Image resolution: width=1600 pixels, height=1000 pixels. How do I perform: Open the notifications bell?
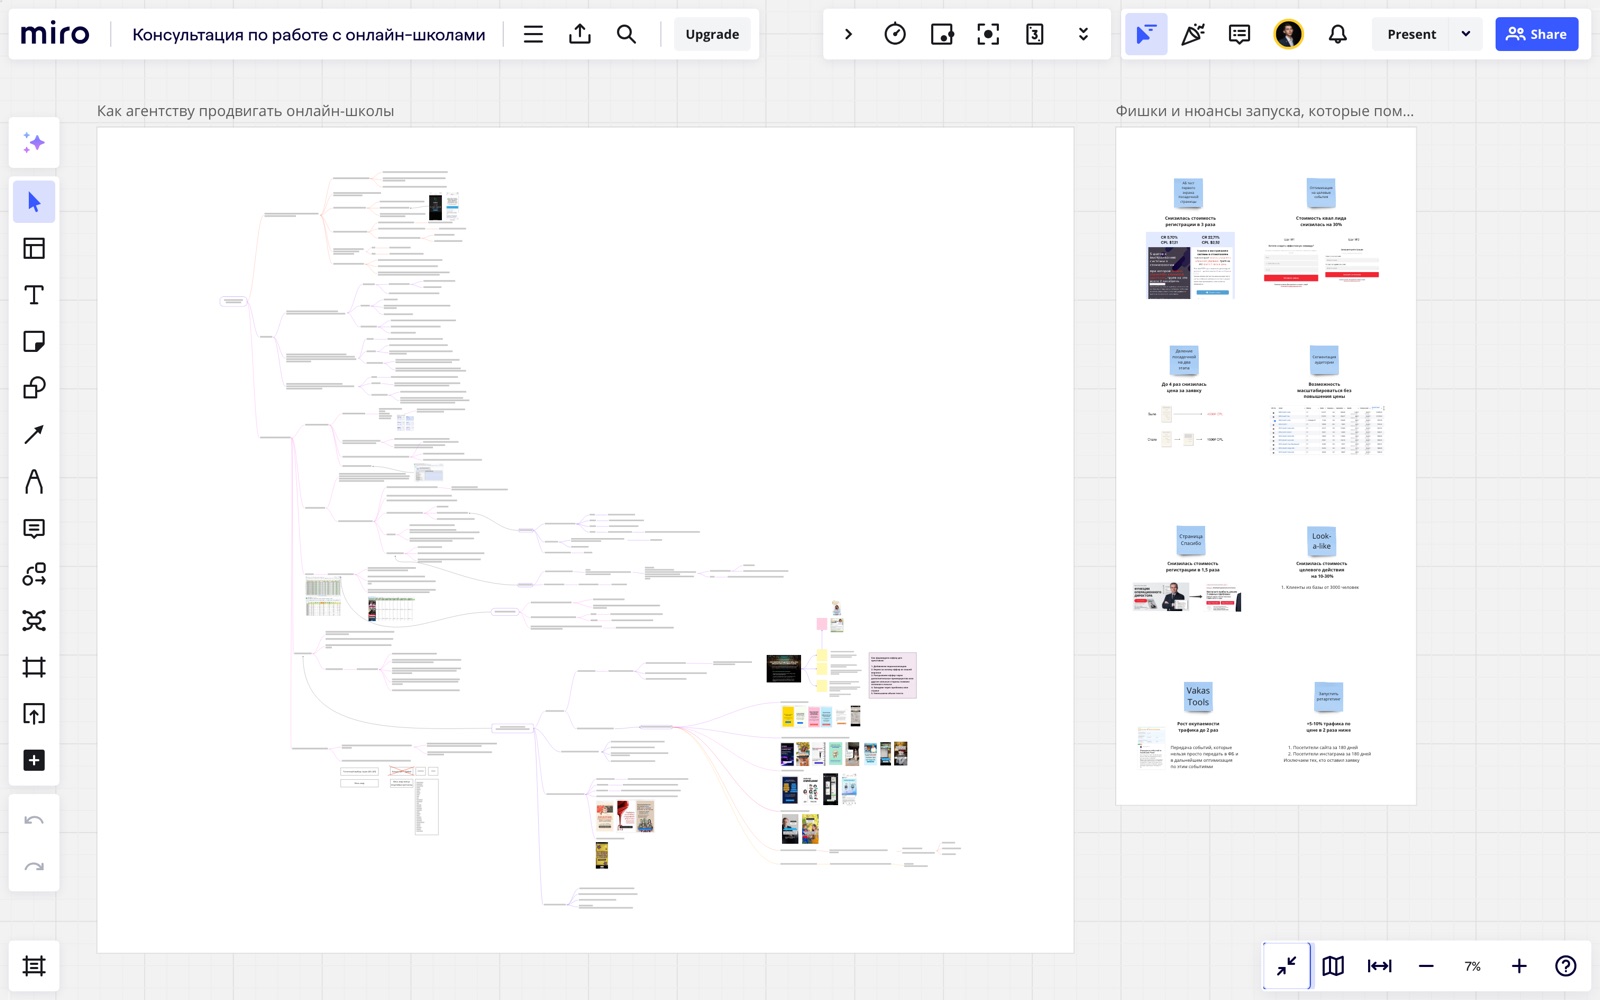(x=1337, y=34)
